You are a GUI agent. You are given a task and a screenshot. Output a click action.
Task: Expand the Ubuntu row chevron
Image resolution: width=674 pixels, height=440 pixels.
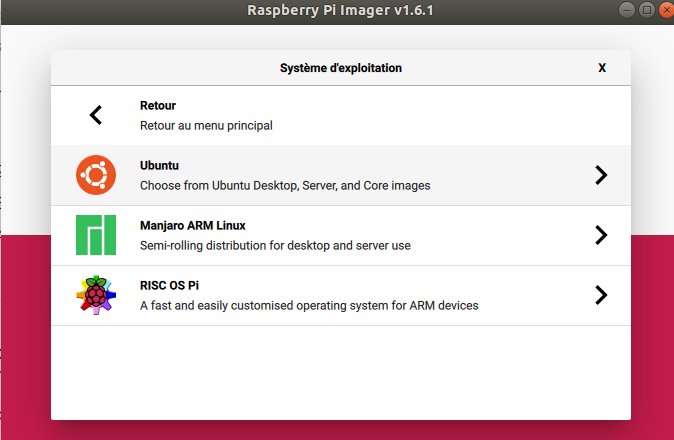[601, 175]
